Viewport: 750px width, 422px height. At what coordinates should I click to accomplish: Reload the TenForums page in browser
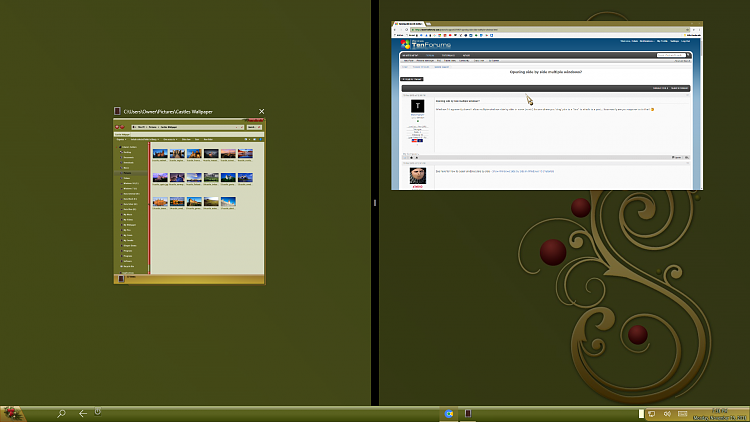point(407,30)
